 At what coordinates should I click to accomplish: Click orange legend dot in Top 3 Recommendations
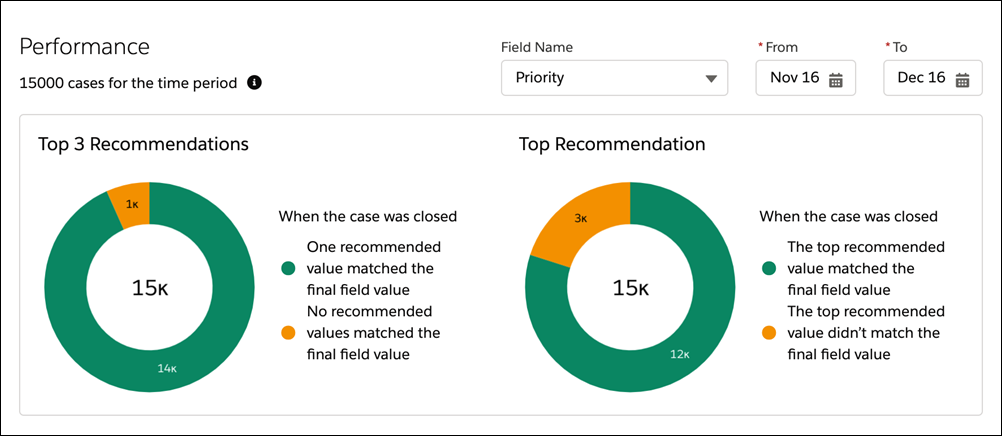pyautogui.click(x=288, y=333)
